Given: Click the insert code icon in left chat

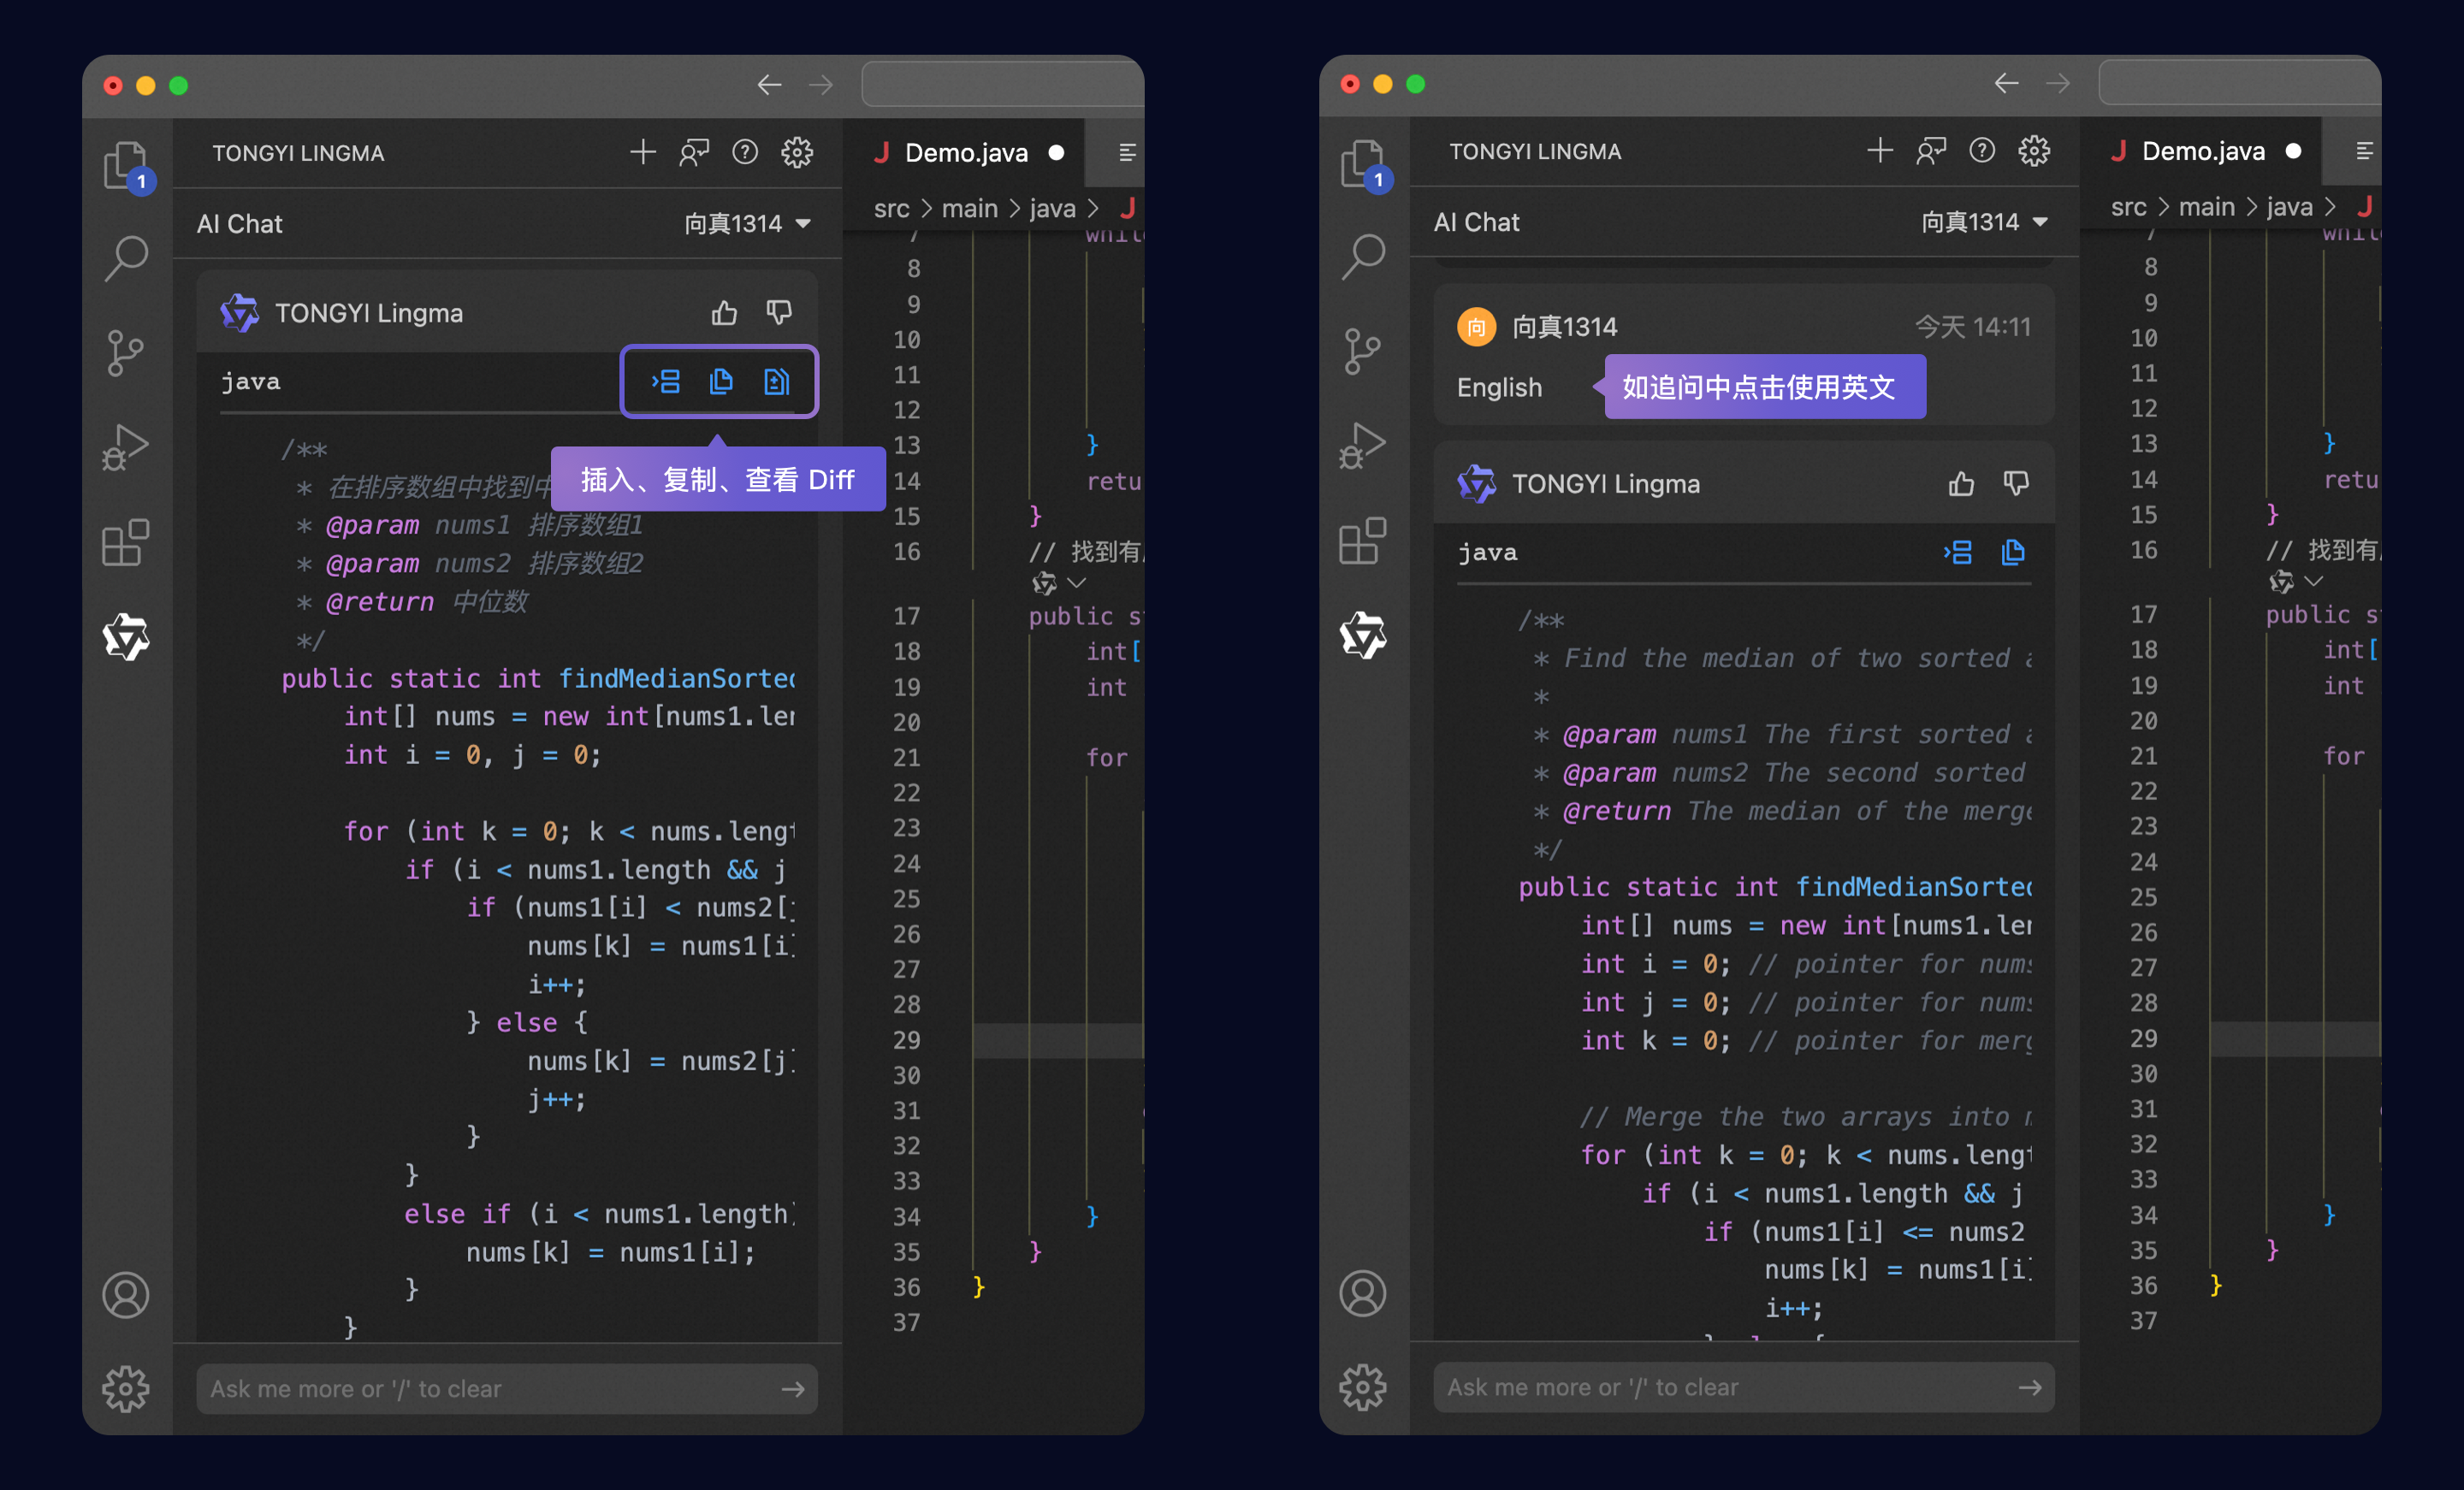Looking at the screenshot, I should coord(666,381).
